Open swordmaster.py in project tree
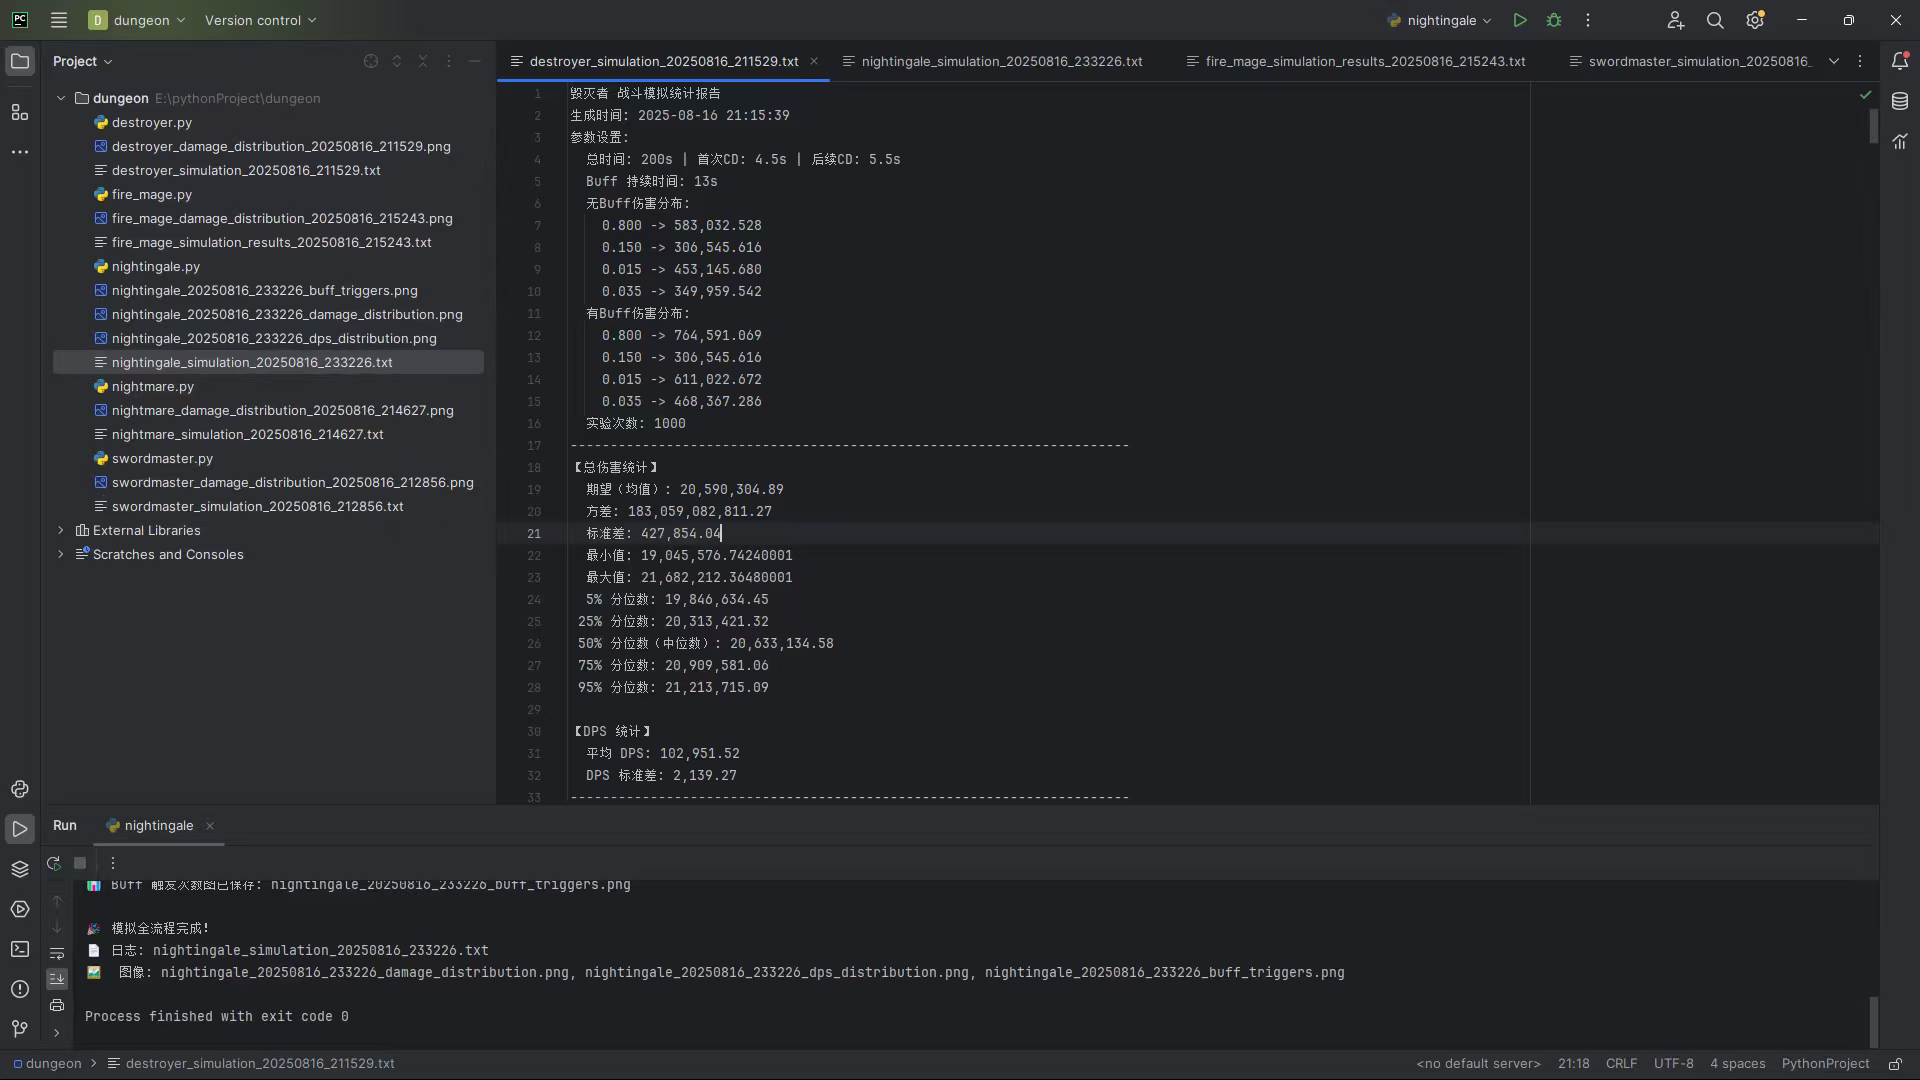Screen dimensions: 1920x1080 [x=162, y=458]
